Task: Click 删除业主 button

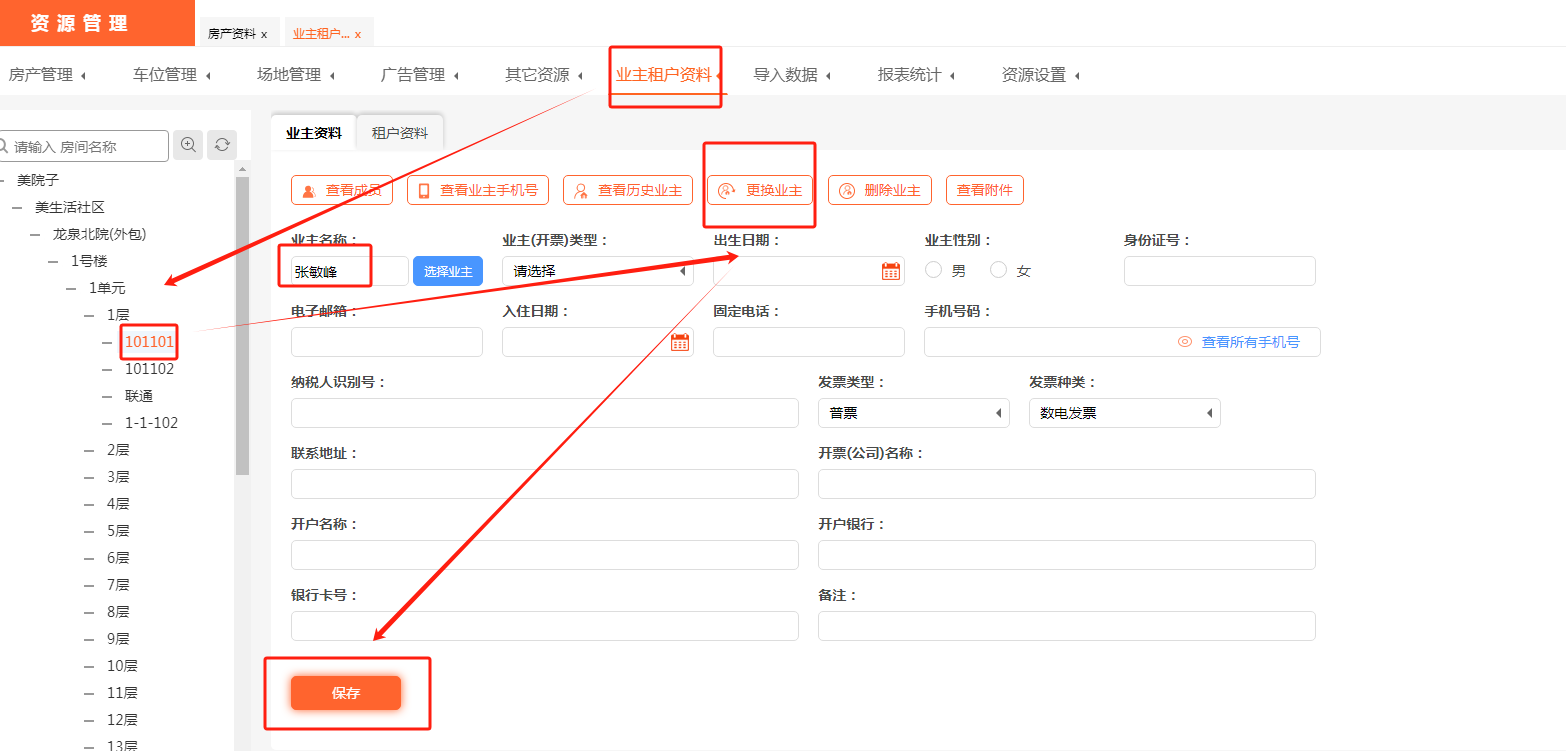Action: click(x=880, y=190)
